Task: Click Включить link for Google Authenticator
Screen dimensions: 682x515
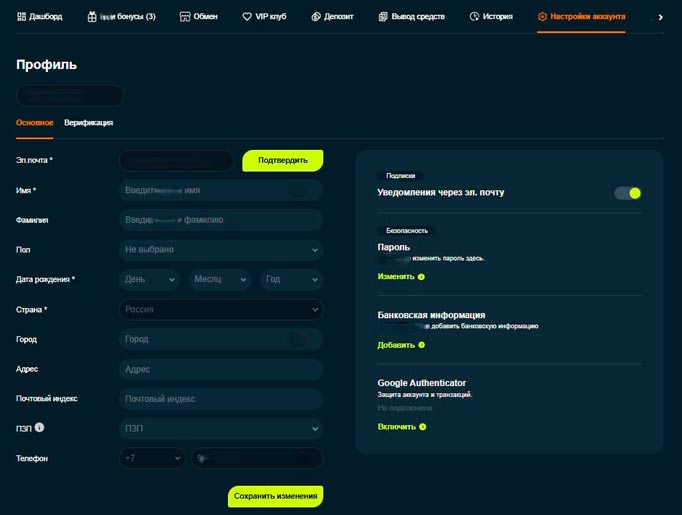Action: (400, 427)
